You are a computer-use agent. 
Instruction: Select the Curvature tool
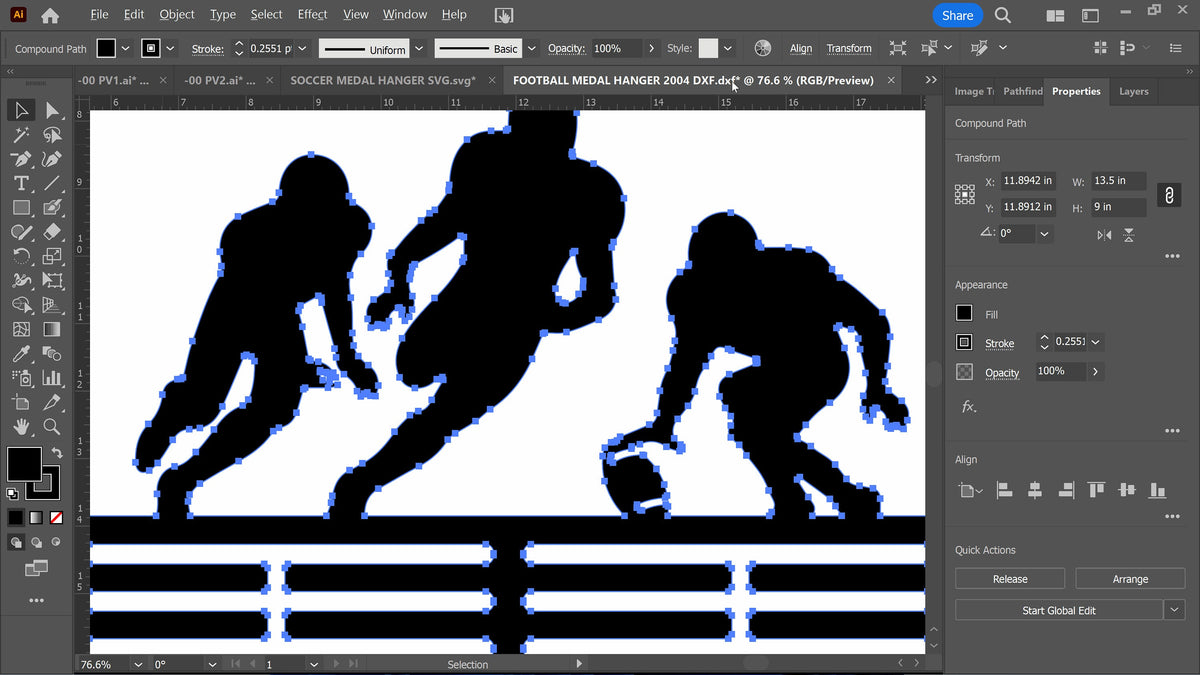(52, 159)
